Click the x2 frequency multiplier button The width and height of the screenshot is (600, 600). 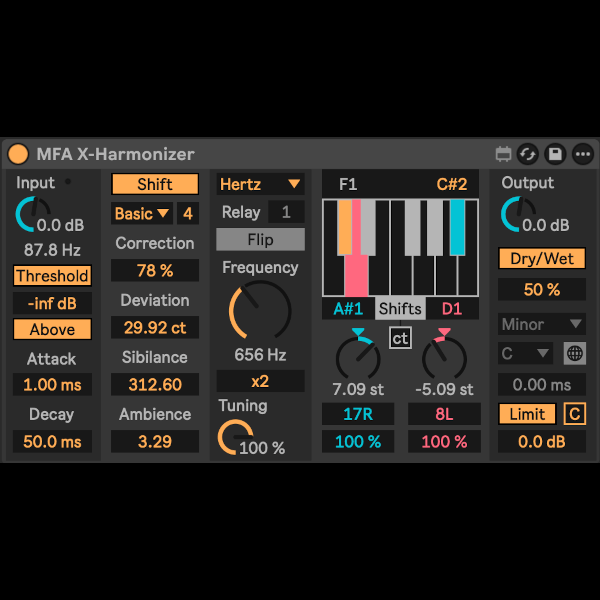point(260,381)
